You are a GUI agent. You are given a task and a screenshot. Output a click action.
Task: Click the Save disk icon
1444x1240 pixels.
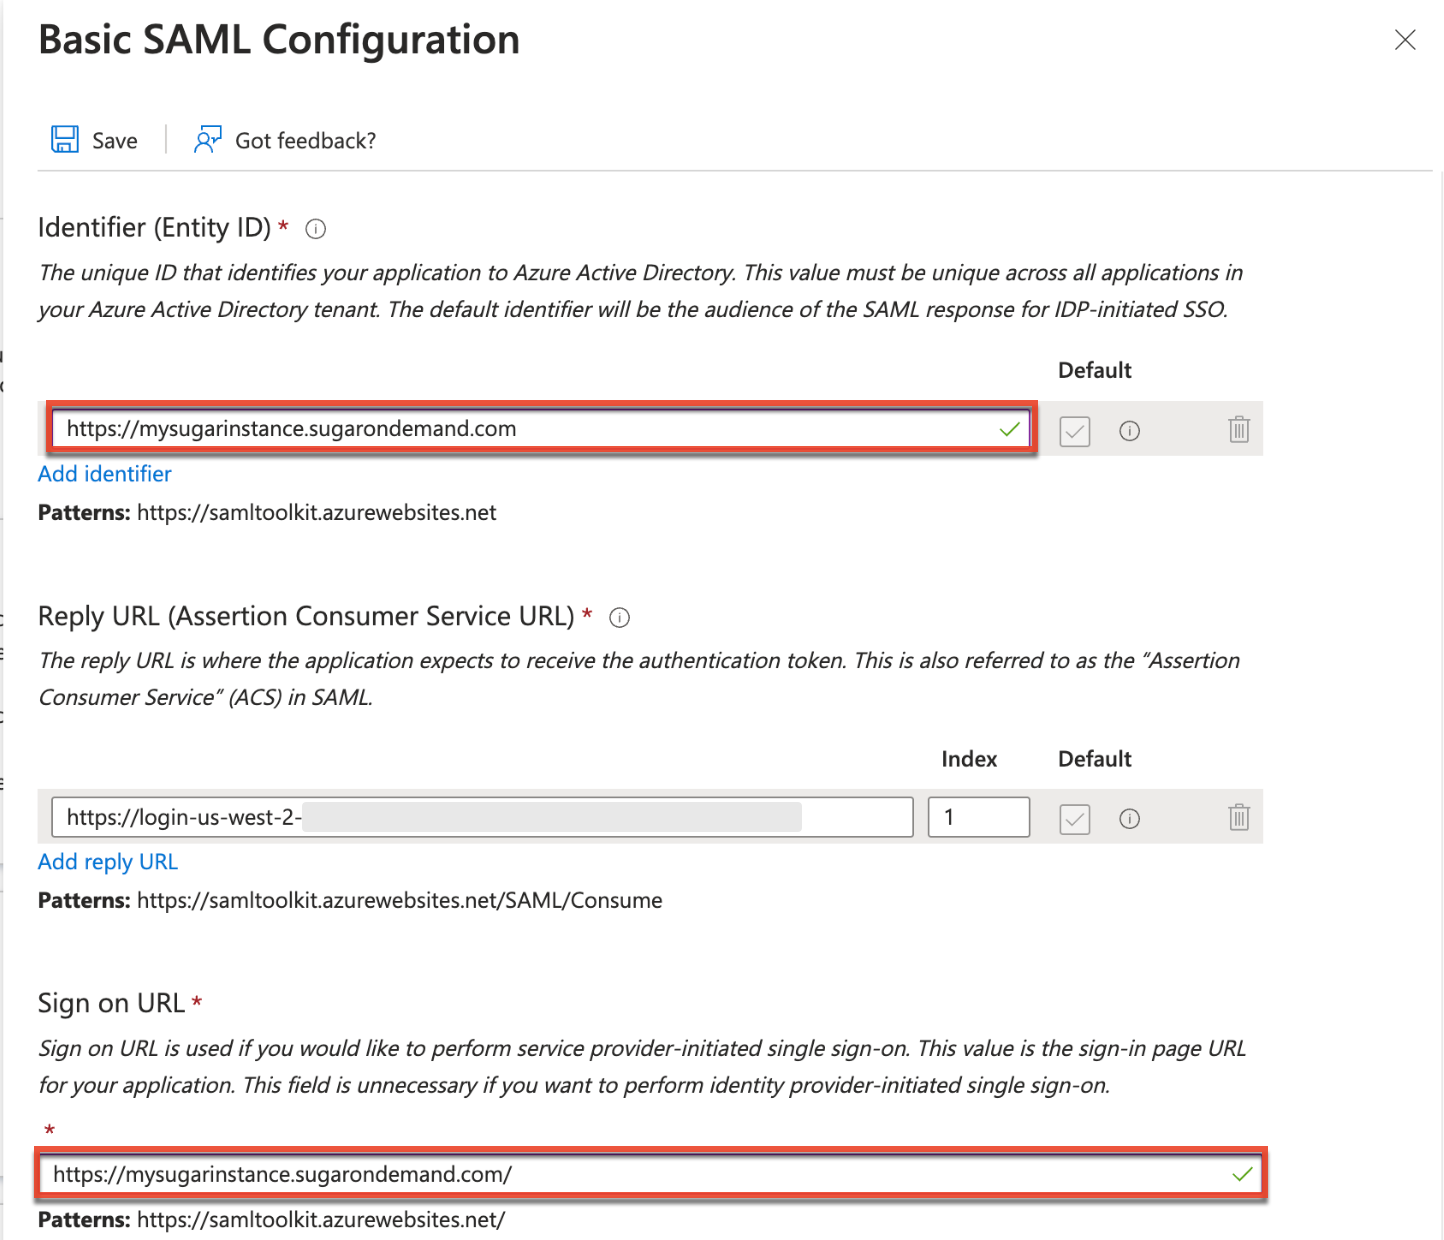click(x=64, y=139)
